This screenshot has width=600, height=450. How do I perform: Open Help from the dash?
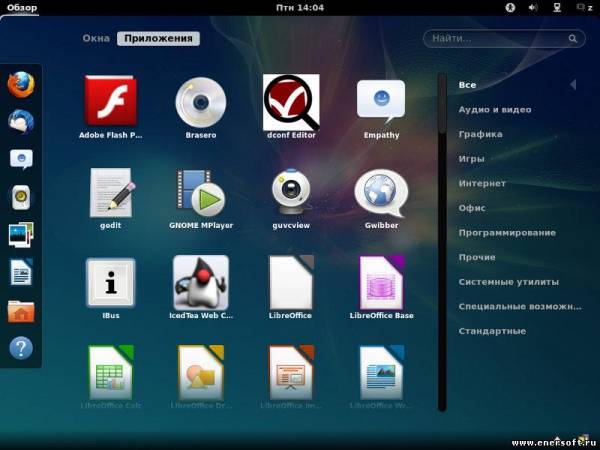point(21,348)
